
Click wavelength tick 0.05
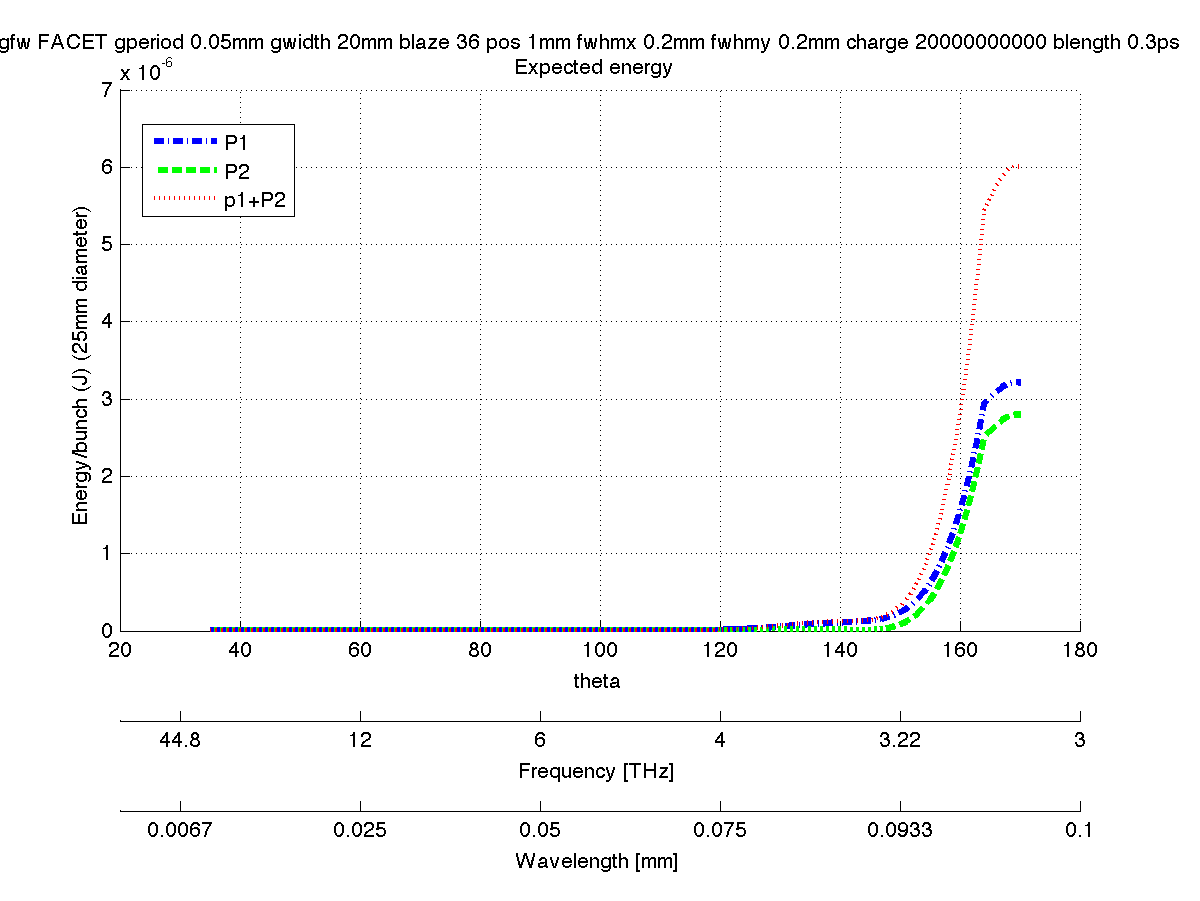540,830
